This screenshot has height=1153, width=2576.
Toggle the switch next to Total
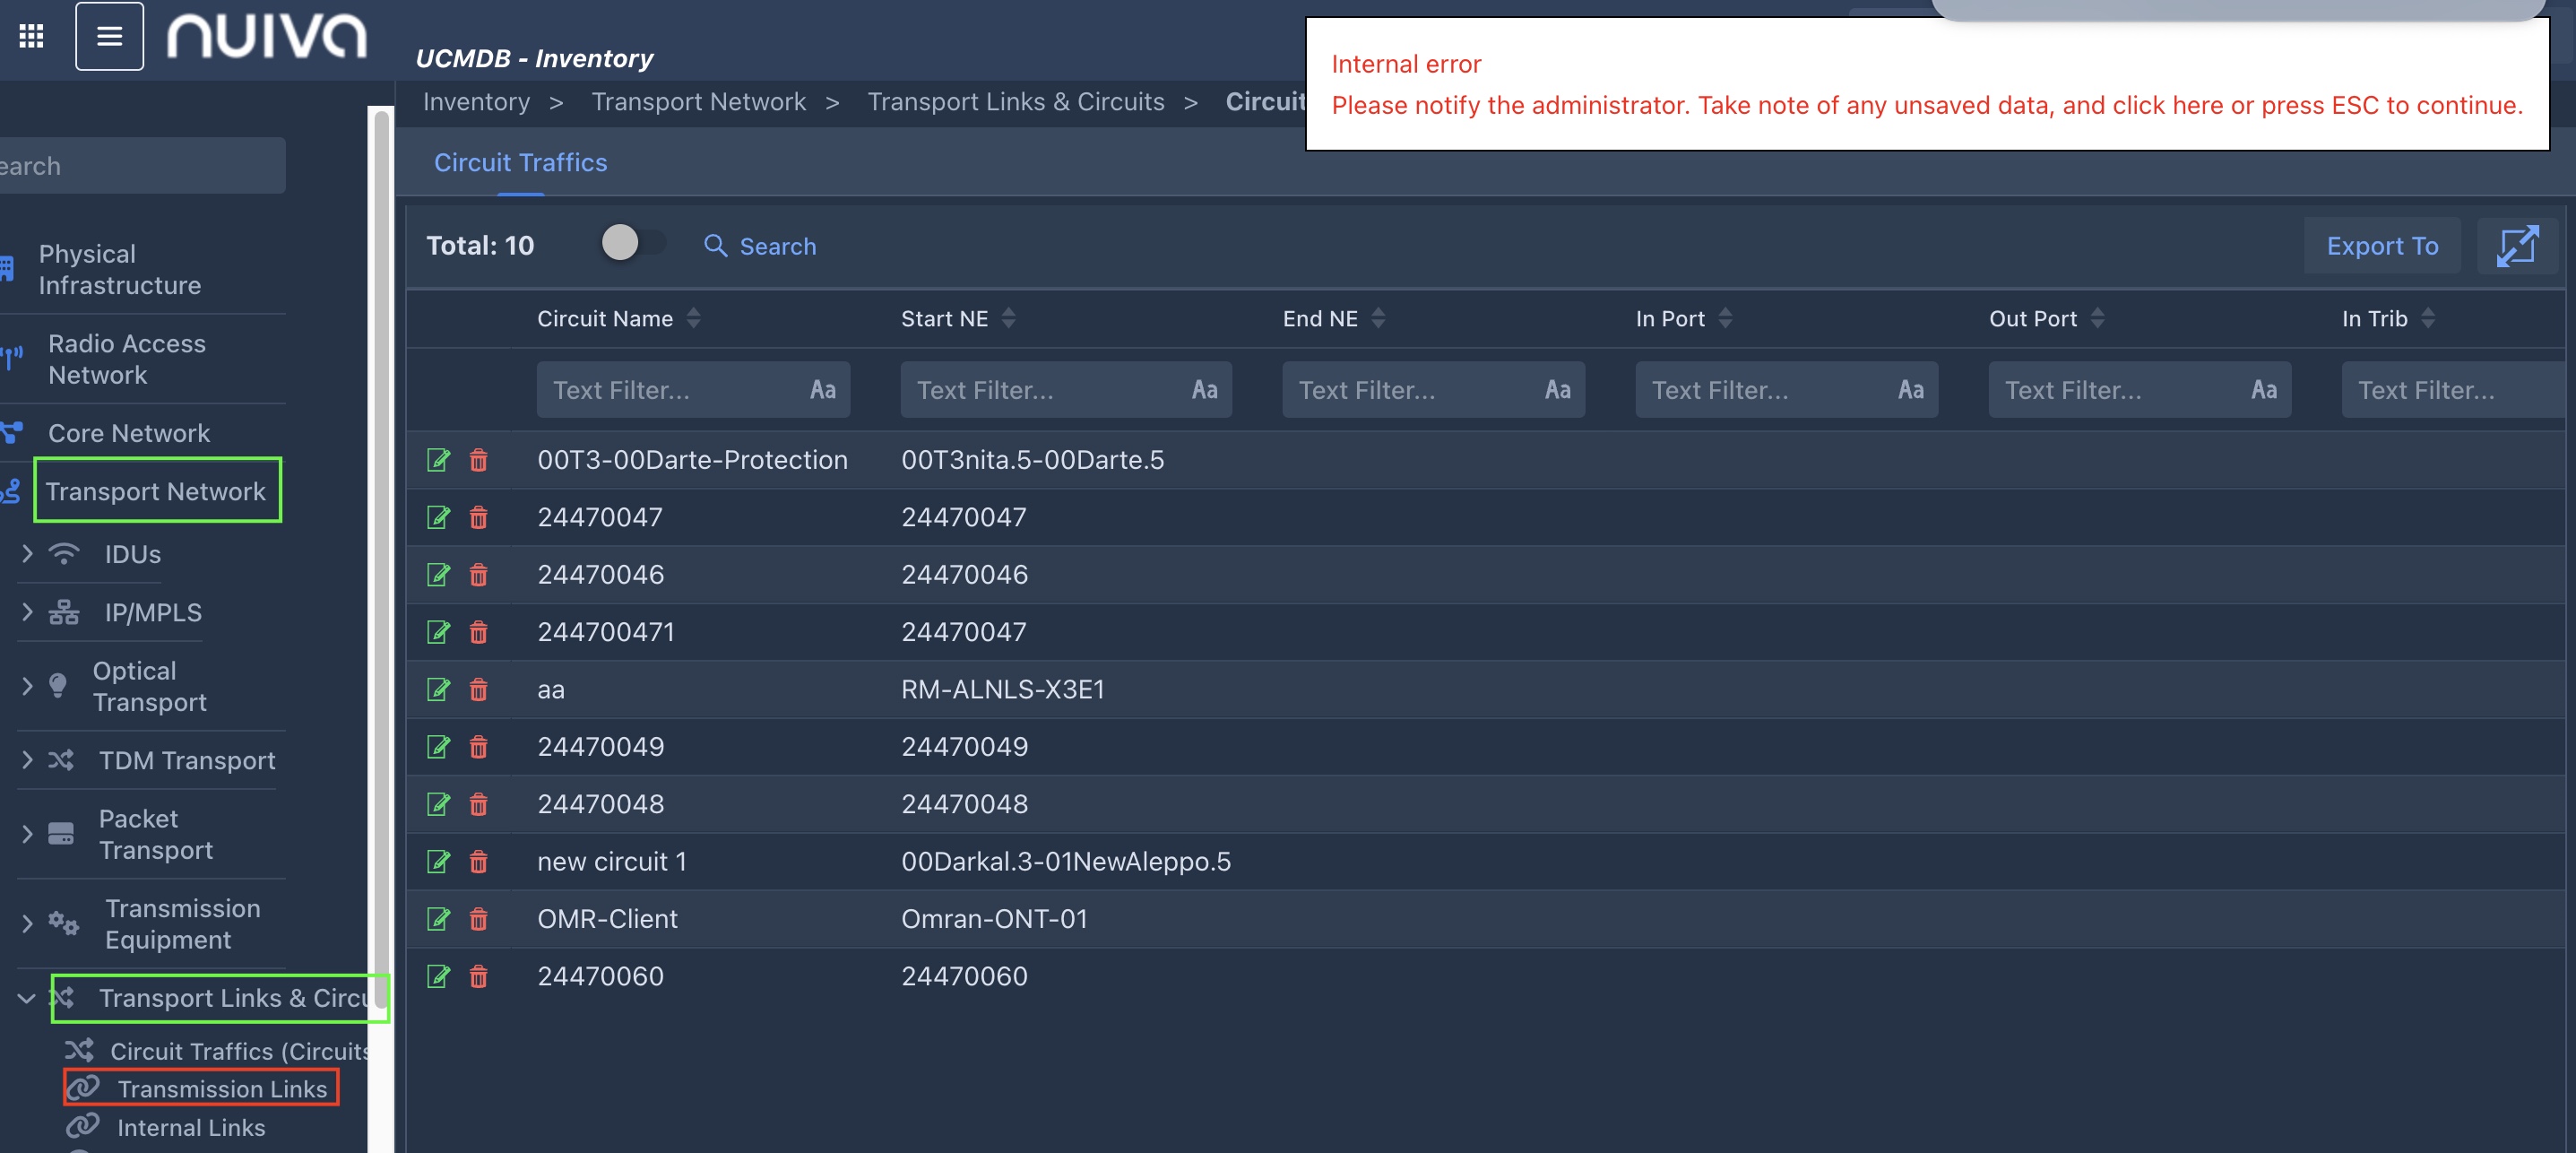pos(632,242)
